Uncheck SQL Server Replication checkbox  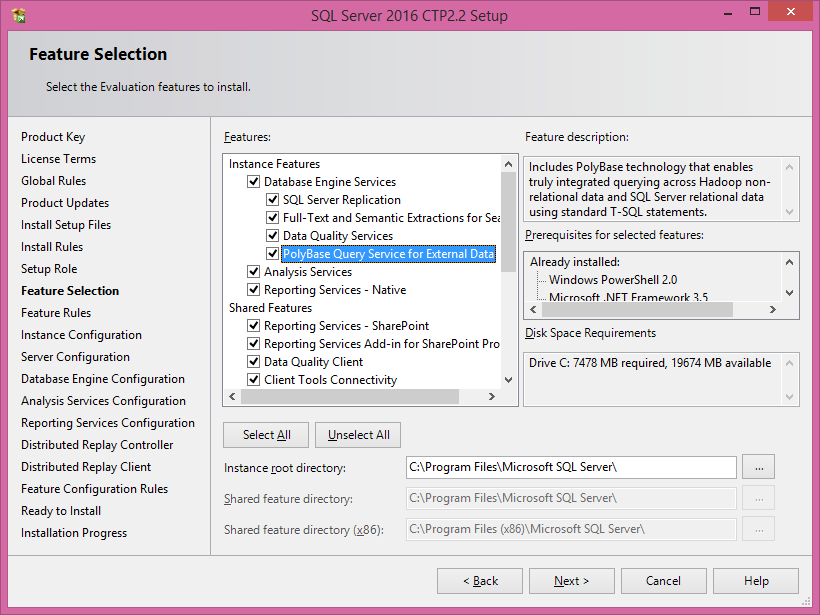pyautogui.click(x=272, y=199)
